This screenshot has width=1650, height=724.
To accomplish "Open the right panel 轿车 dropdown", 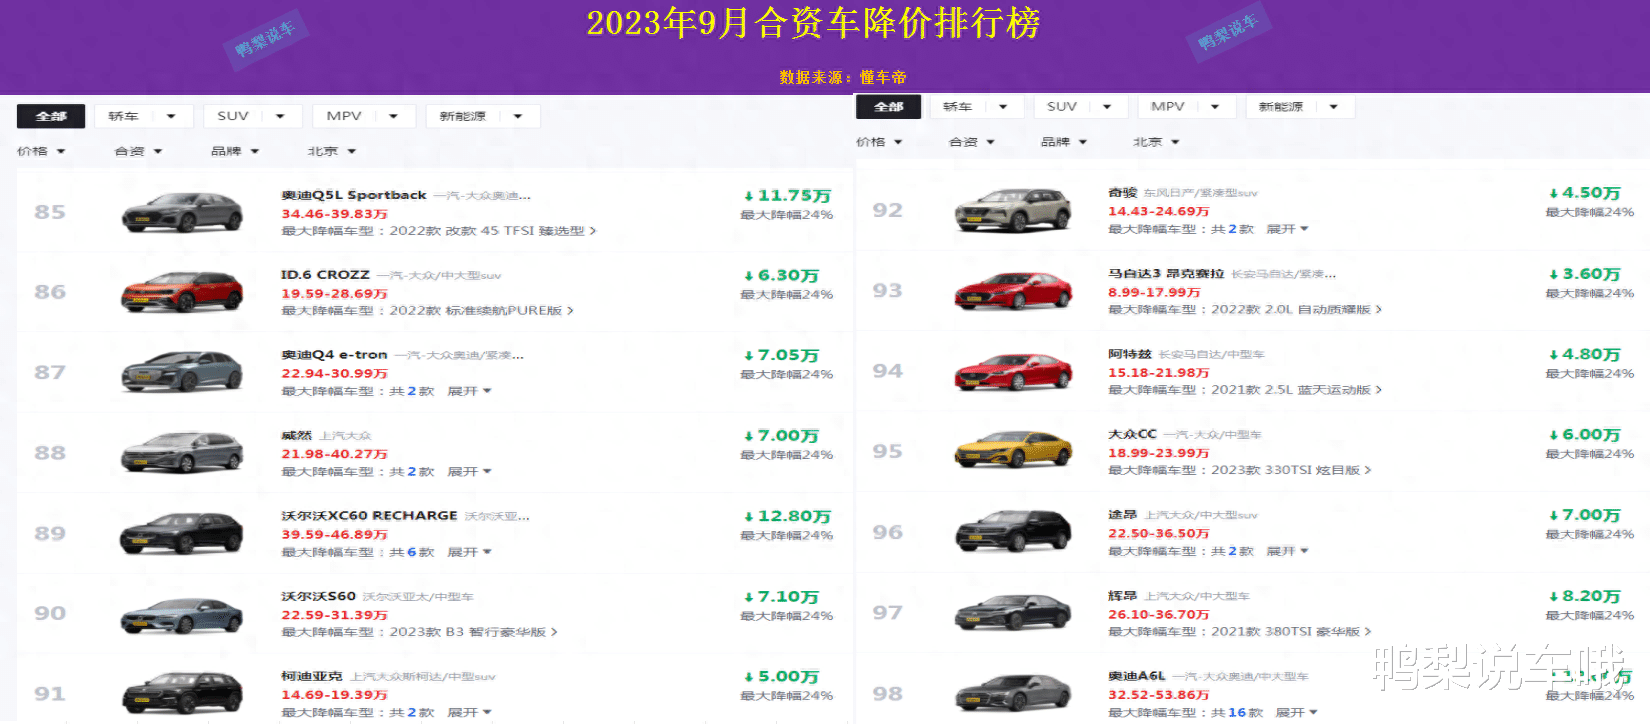I will [x=976, y=107].
